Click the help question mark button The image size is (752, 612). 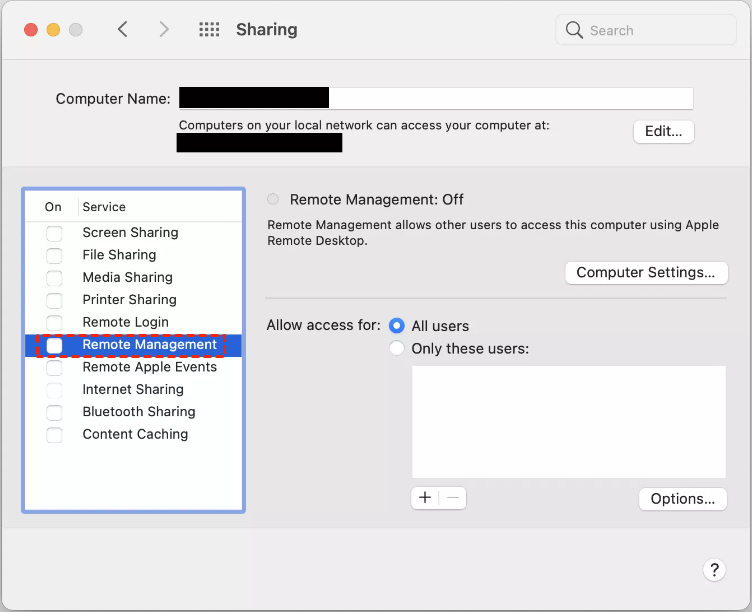pos(713,570)
